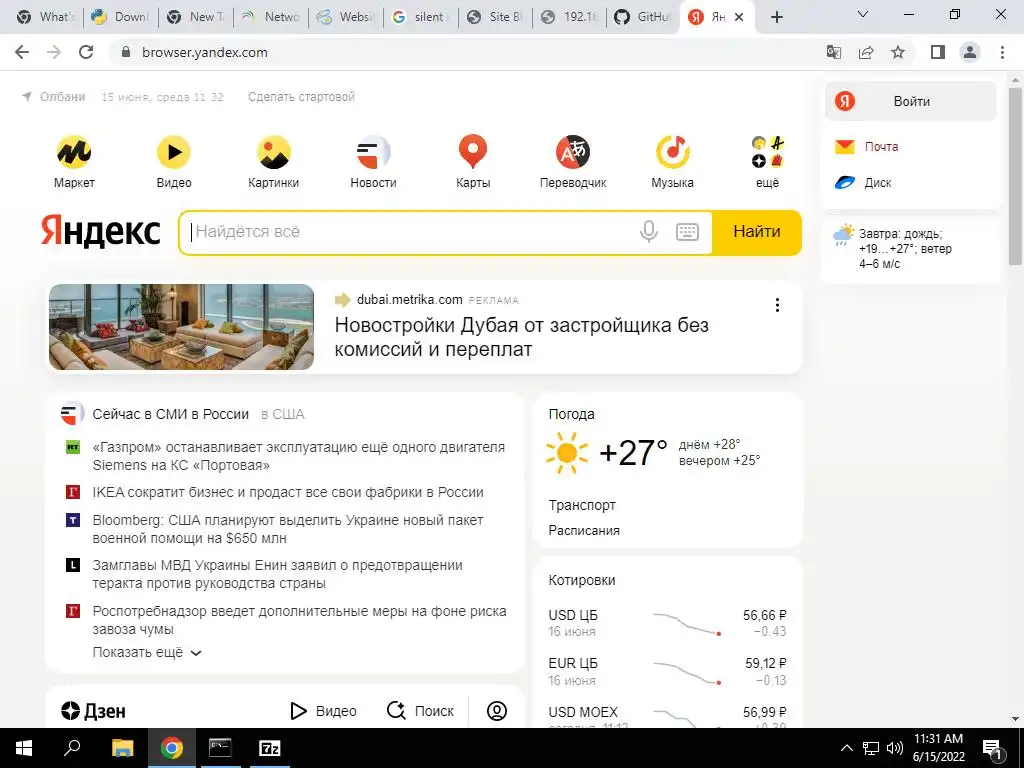Open USD ЦБ exchange rate row
The image size is (1024, 768).
click(x=667, y=624)
